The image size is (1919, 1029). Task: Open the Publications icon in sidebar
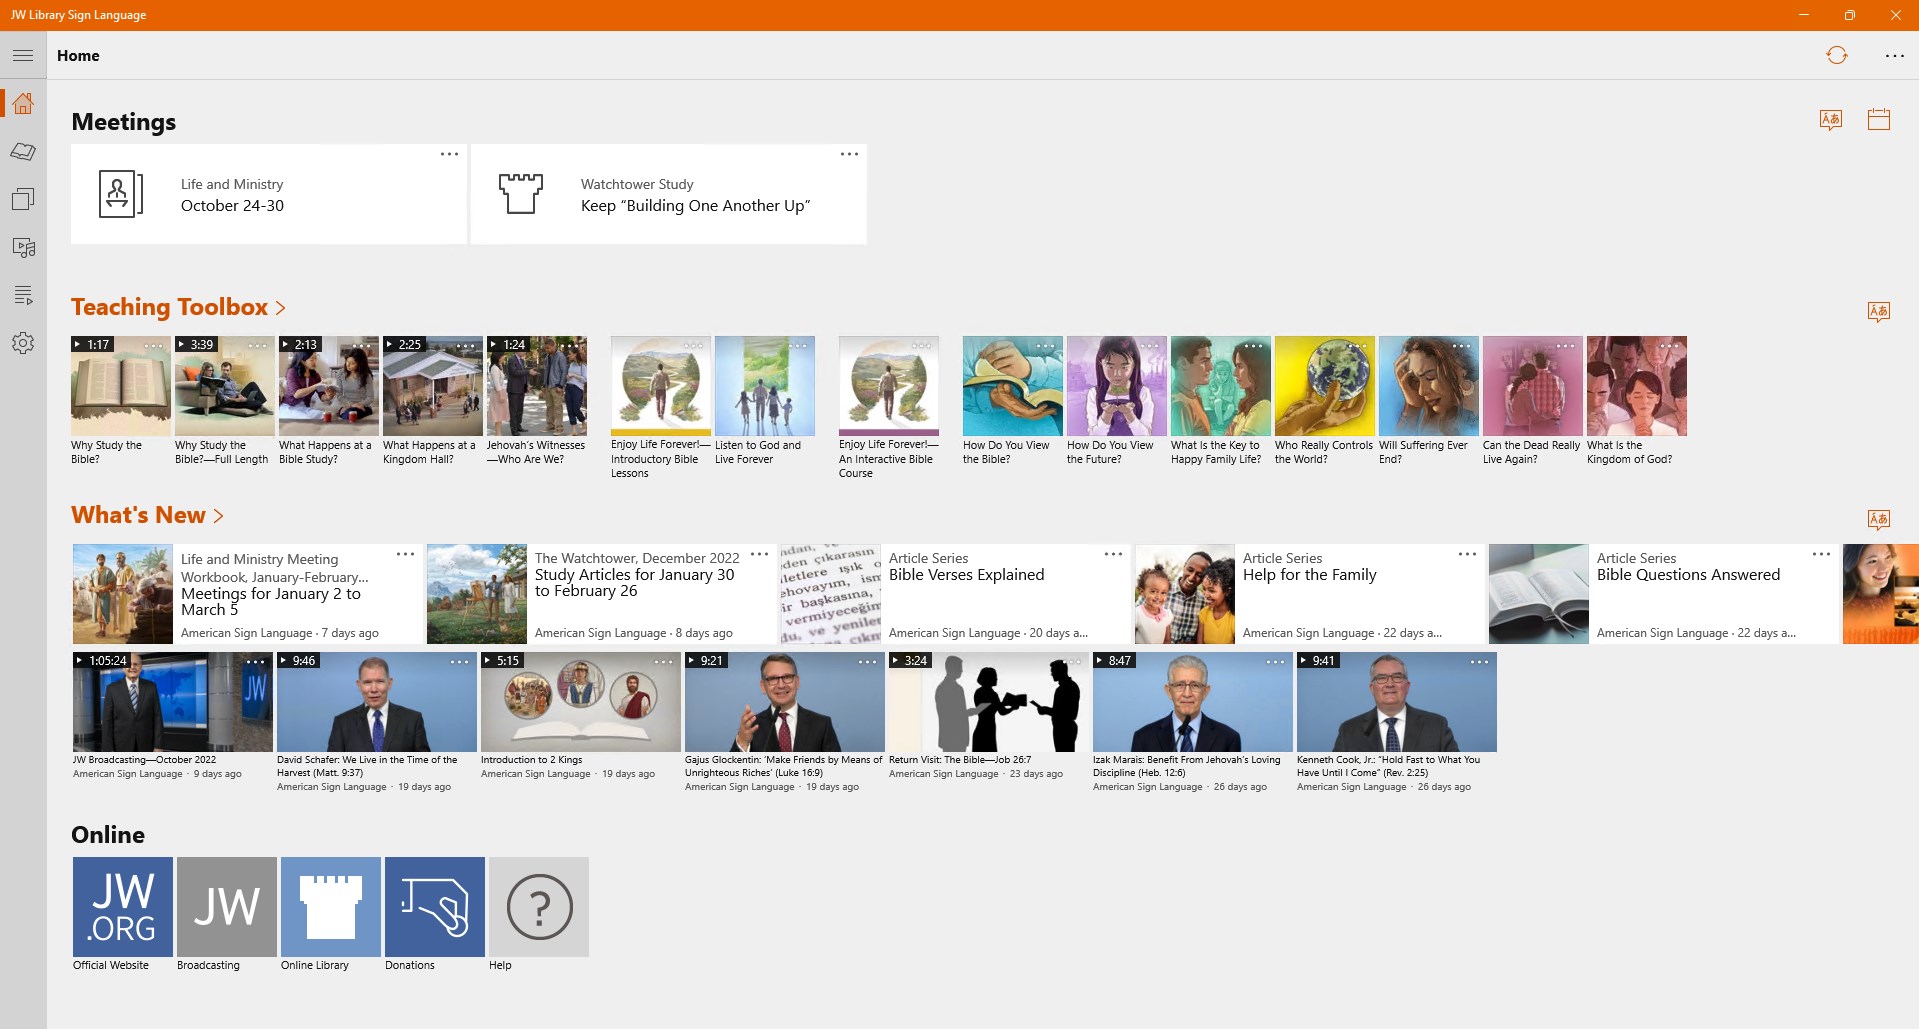coord(23,199)
